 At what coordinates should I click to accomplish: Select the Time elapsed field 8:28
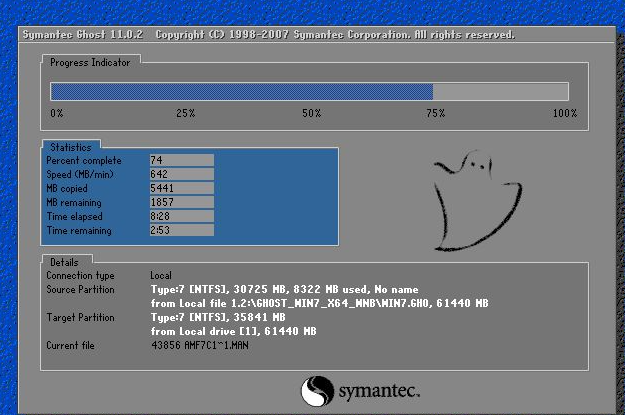click(182, 216)
